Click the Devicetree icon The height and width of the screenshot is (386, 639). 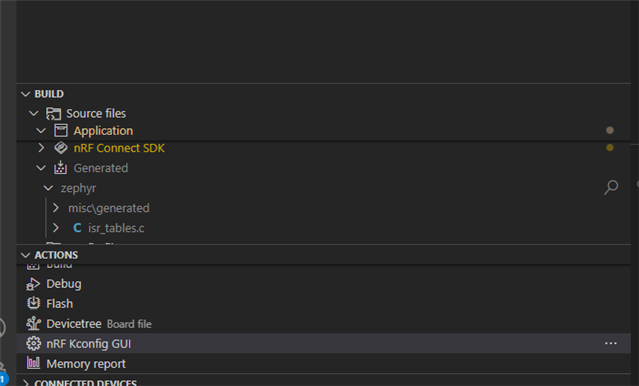pyautogui.click(x=33, y=324)
